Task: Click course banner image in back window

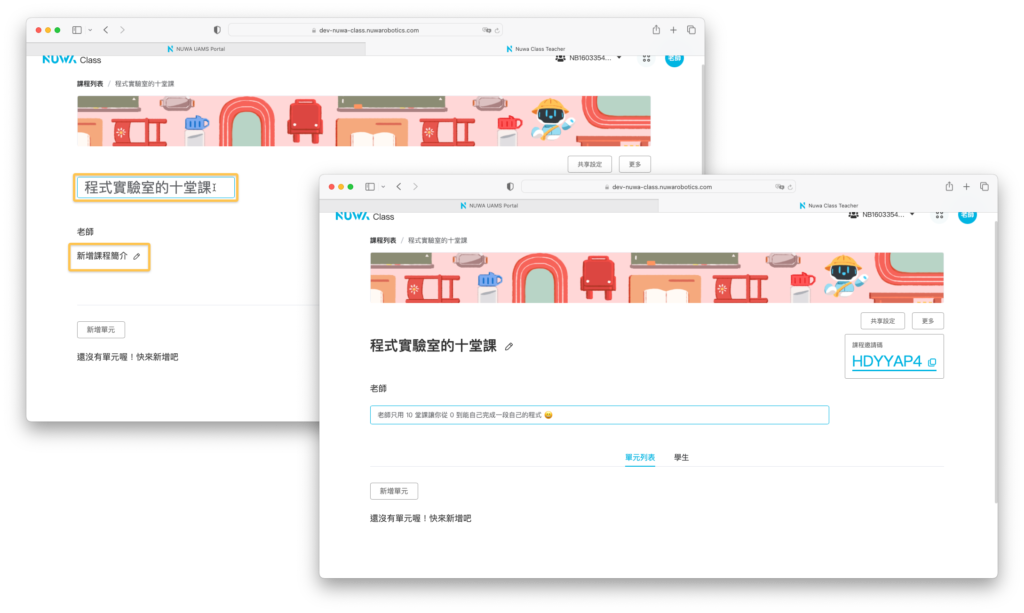Action: [x=364, y=121]
